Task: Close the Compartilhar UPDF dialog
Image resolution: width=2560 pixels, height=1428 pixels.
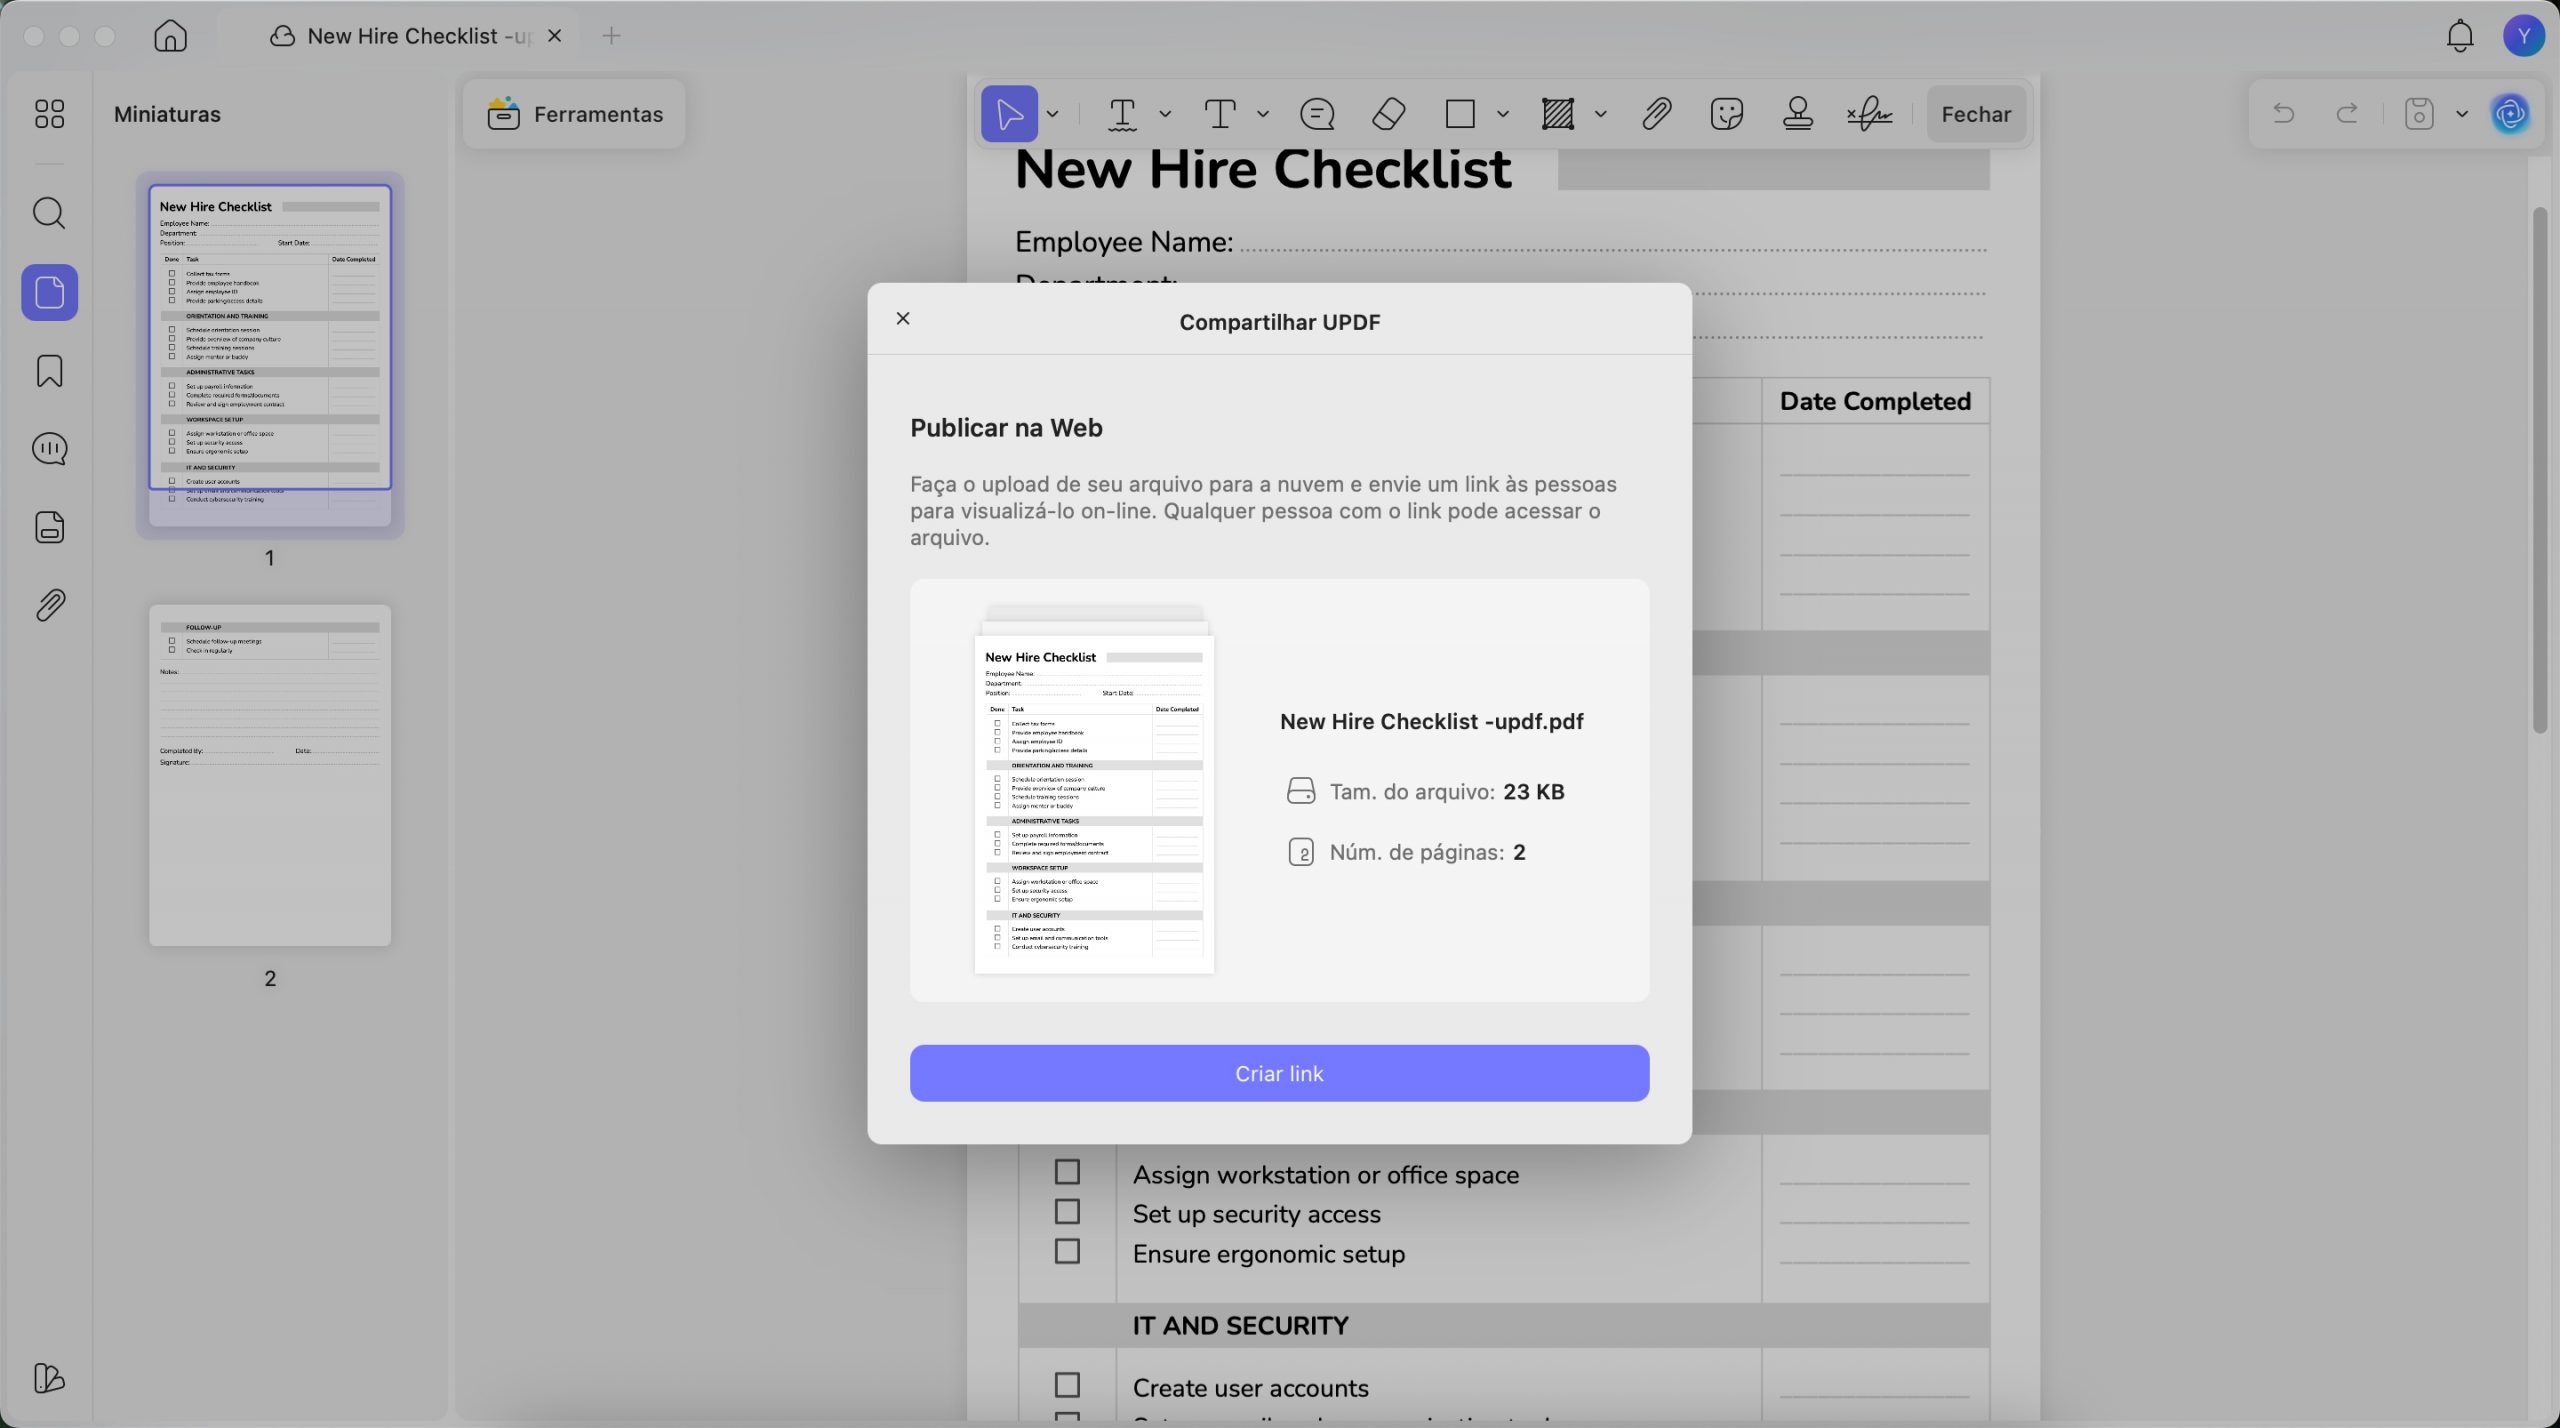Action: (903, 318)
